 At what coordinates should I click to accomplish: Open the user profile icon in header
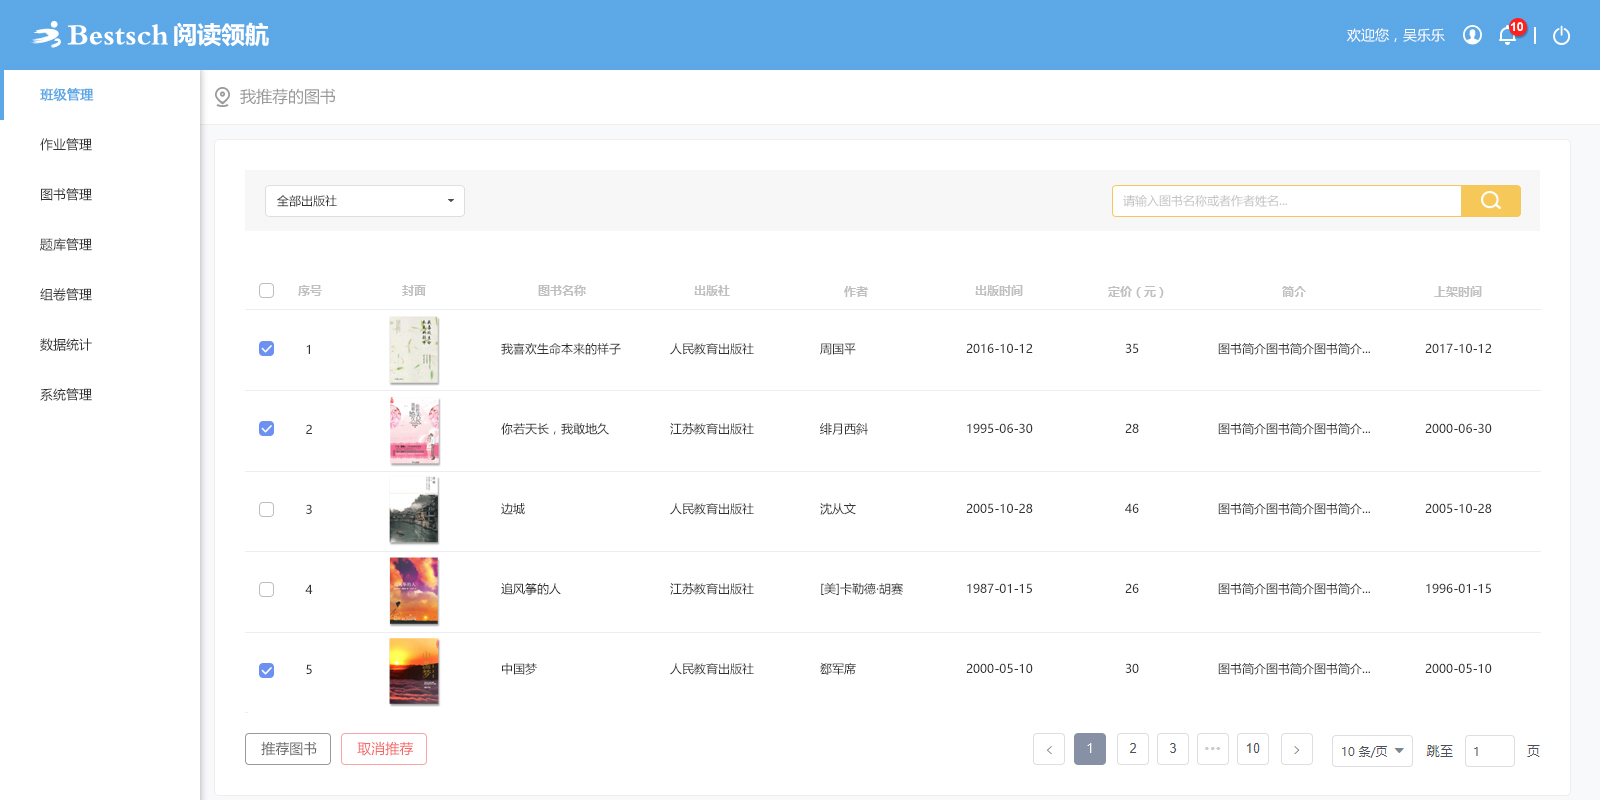click(x=1472, y=35)
